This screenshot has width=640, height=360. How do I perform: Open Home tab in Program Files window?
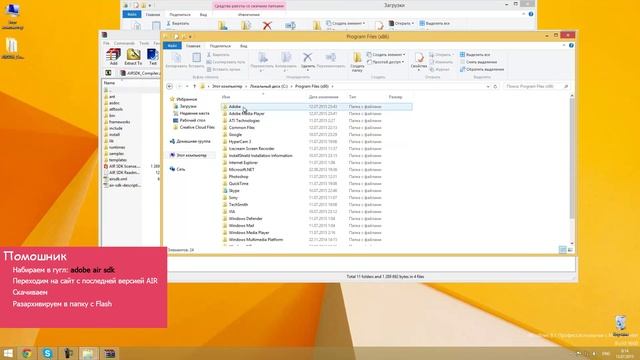[x=193, y=46]
